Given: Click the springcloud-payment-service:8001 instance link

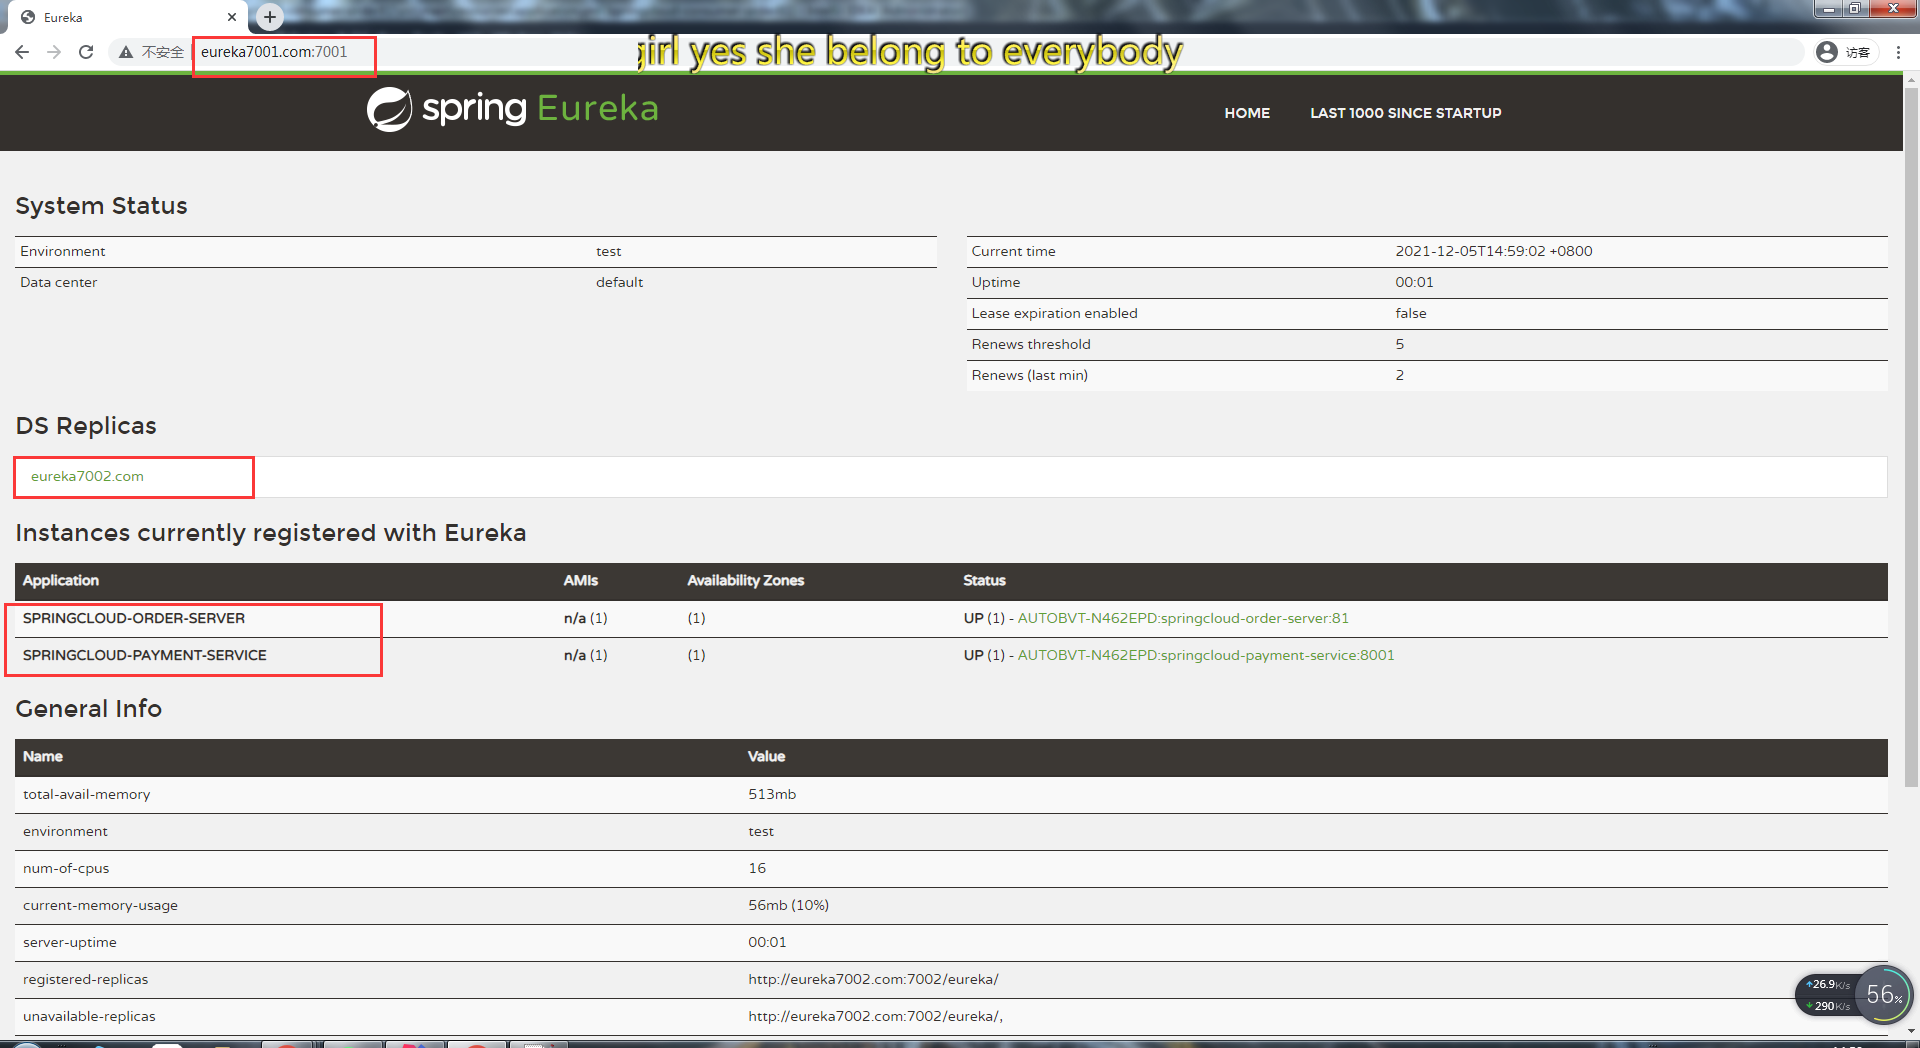Looking at the screenshot, I should [1205, 655].
